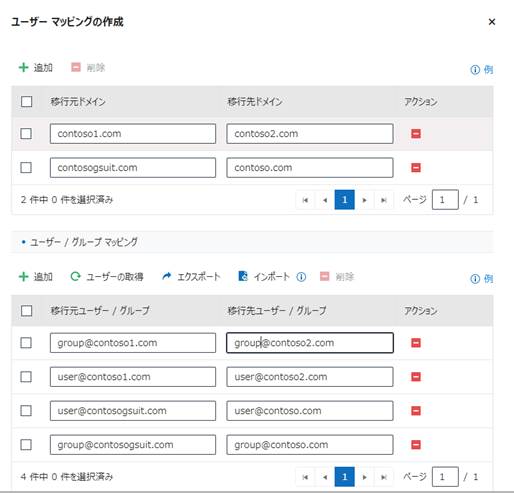Click info icon next to インポート
514x493 pixels.
[301, 277]
